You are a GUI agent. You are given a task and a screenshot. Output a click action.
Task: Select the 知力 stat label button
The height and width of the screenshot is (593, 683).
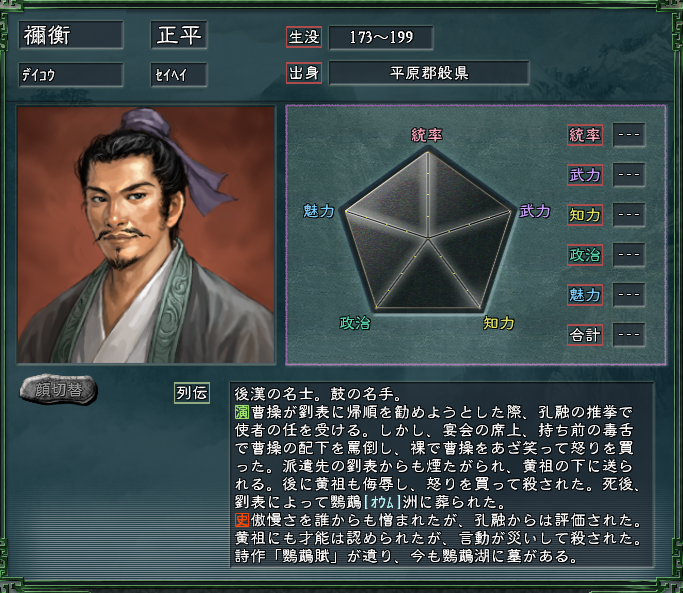(585, 215)
